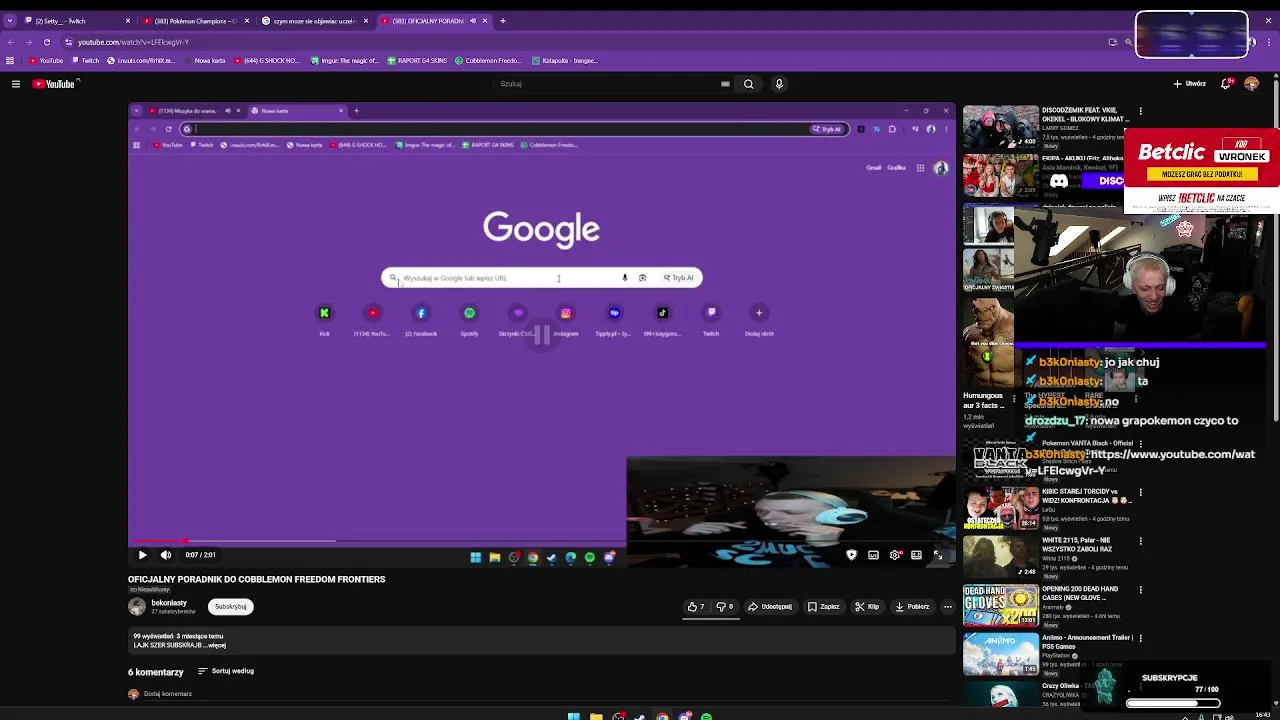Click the Subskrybuj button
1280x720 pixels.
click(x=230, y=606)
